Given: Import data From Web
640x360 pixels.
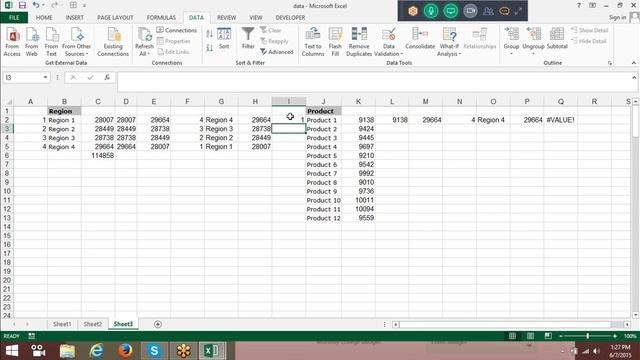Looking at the screenshot, I should (31, 42).
